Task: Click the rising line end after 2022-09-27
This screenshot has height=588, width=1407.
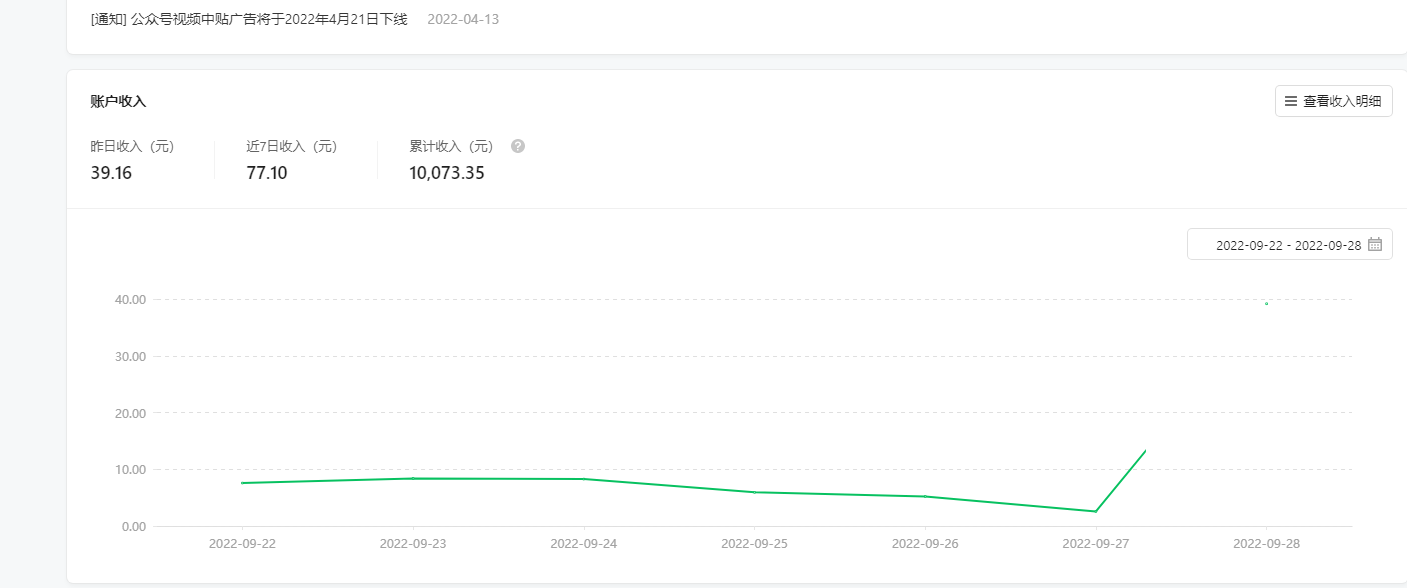Action: 1145,451
